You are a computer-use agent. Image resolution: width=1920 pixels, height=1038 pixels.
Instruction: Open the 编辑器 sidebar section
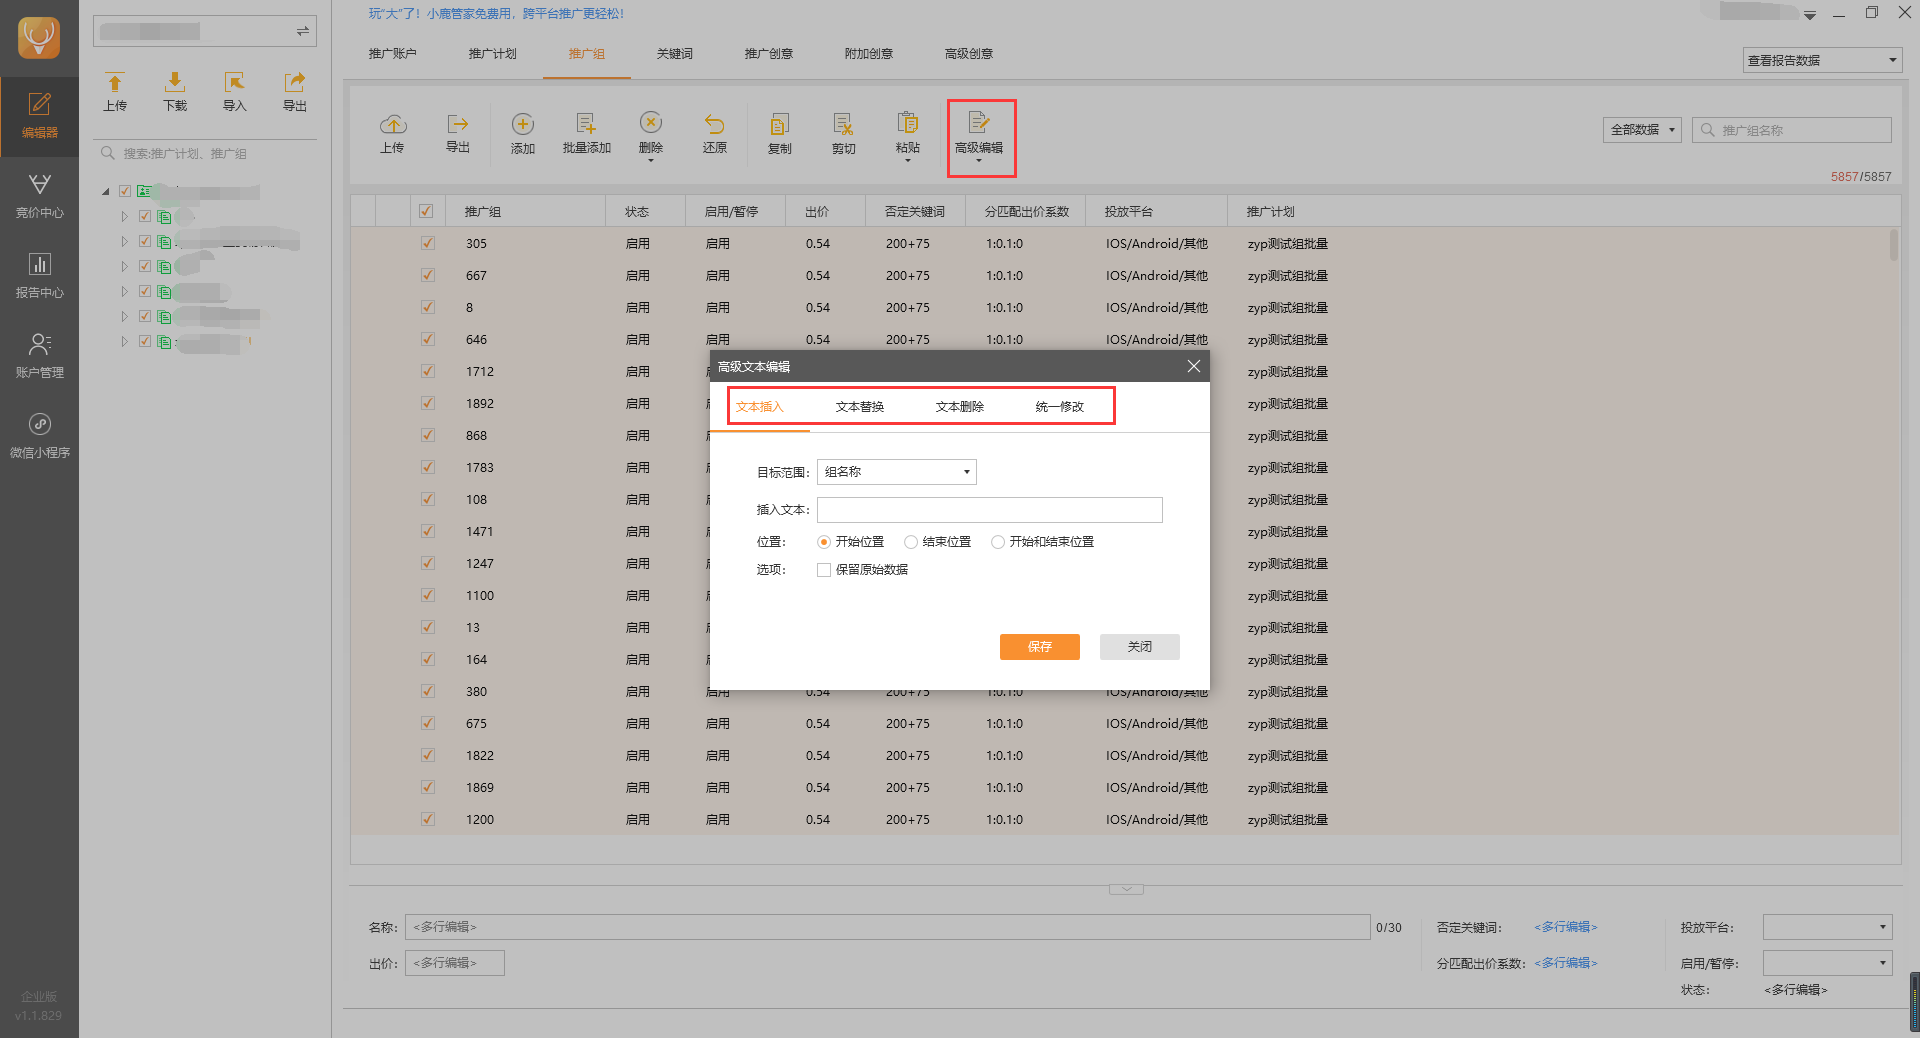pyautogui.click(x=39, y=116)
